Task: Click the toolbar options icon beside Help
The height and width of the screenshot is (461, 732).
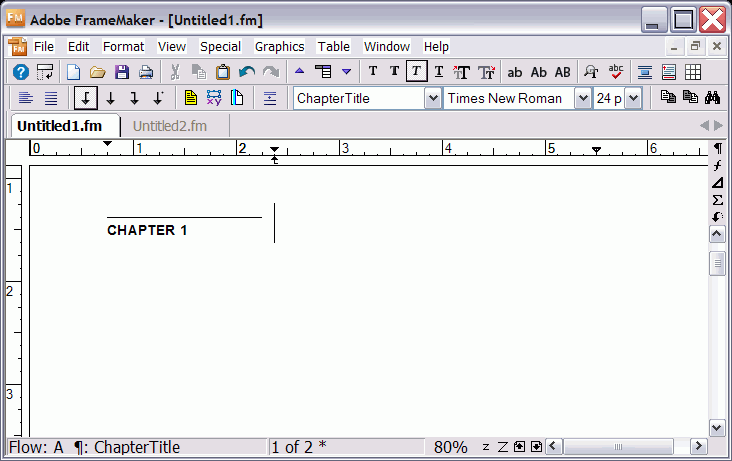Action: pos(45,72)
